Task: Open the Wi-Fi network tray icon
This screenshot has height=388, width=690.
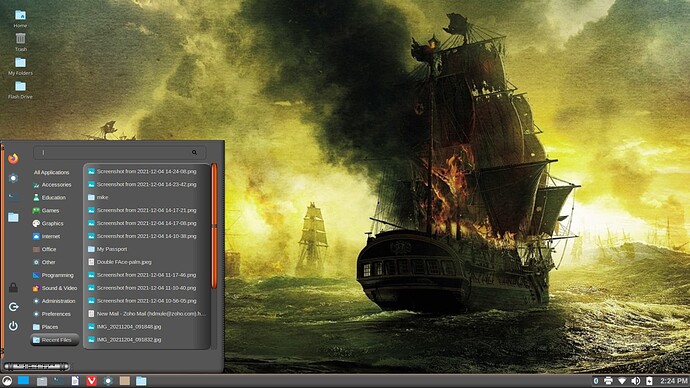Action: pos(622,381)
